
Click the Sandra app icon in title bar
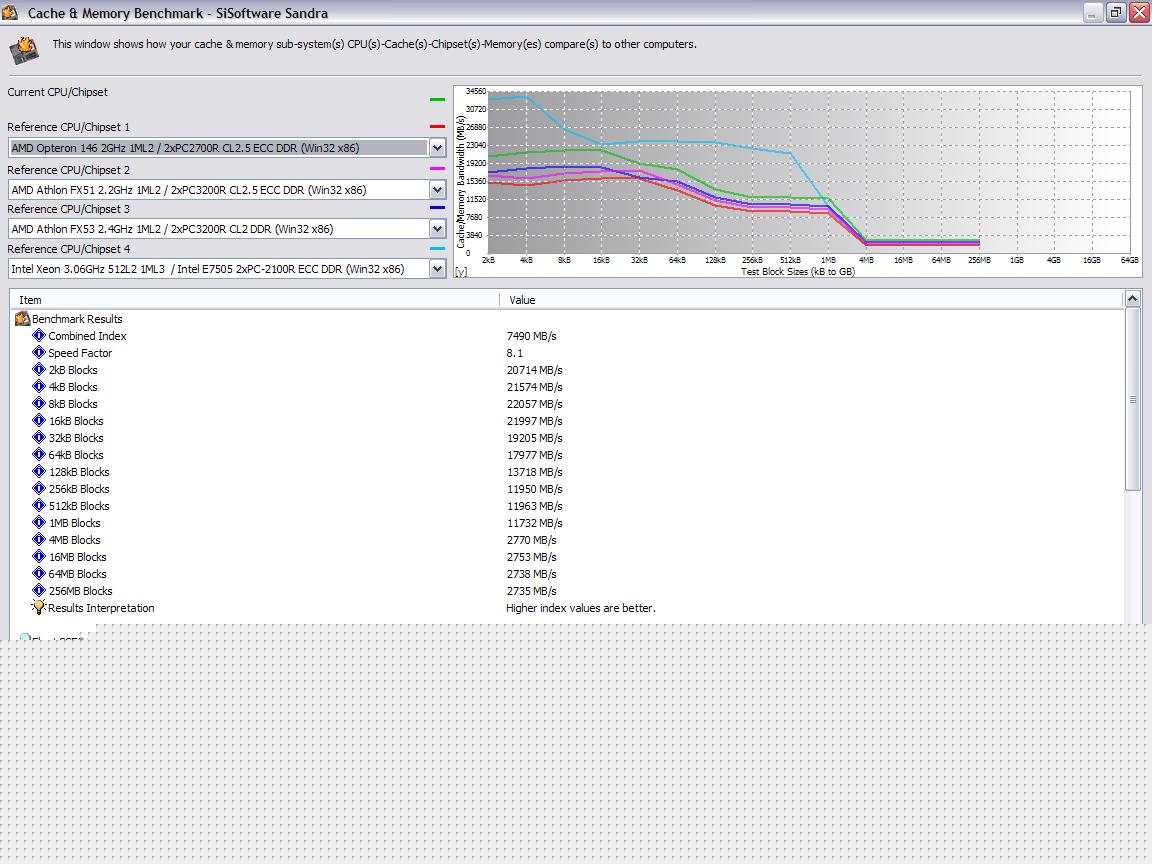(10, 12)
